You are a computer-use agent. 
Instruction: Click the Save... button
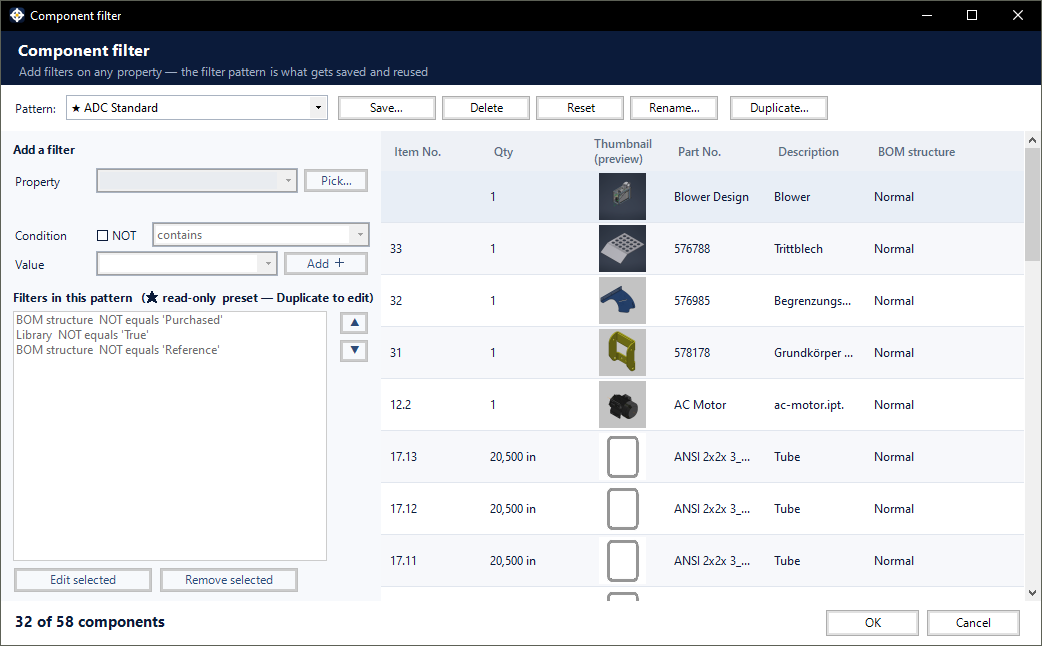coord(387,108)
